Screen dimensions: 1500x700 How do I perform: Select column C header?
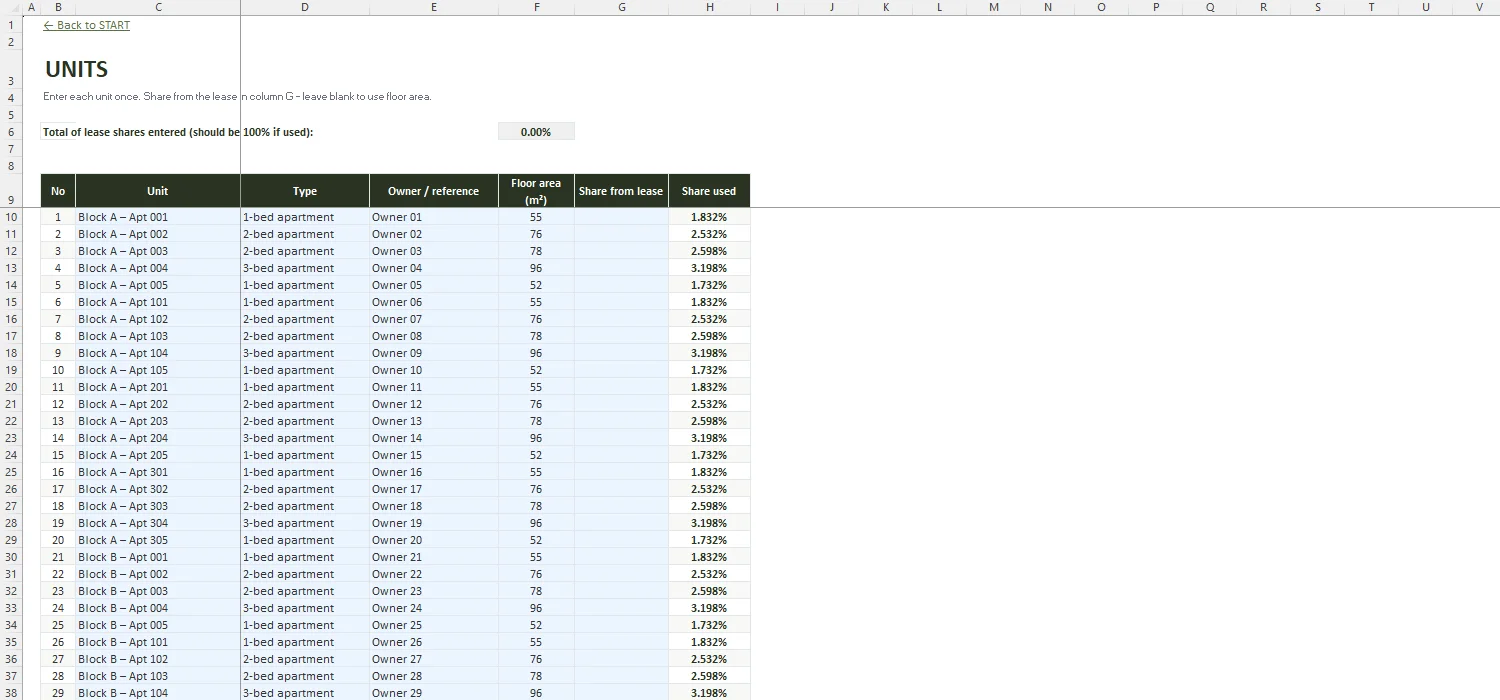click(158, 7)
